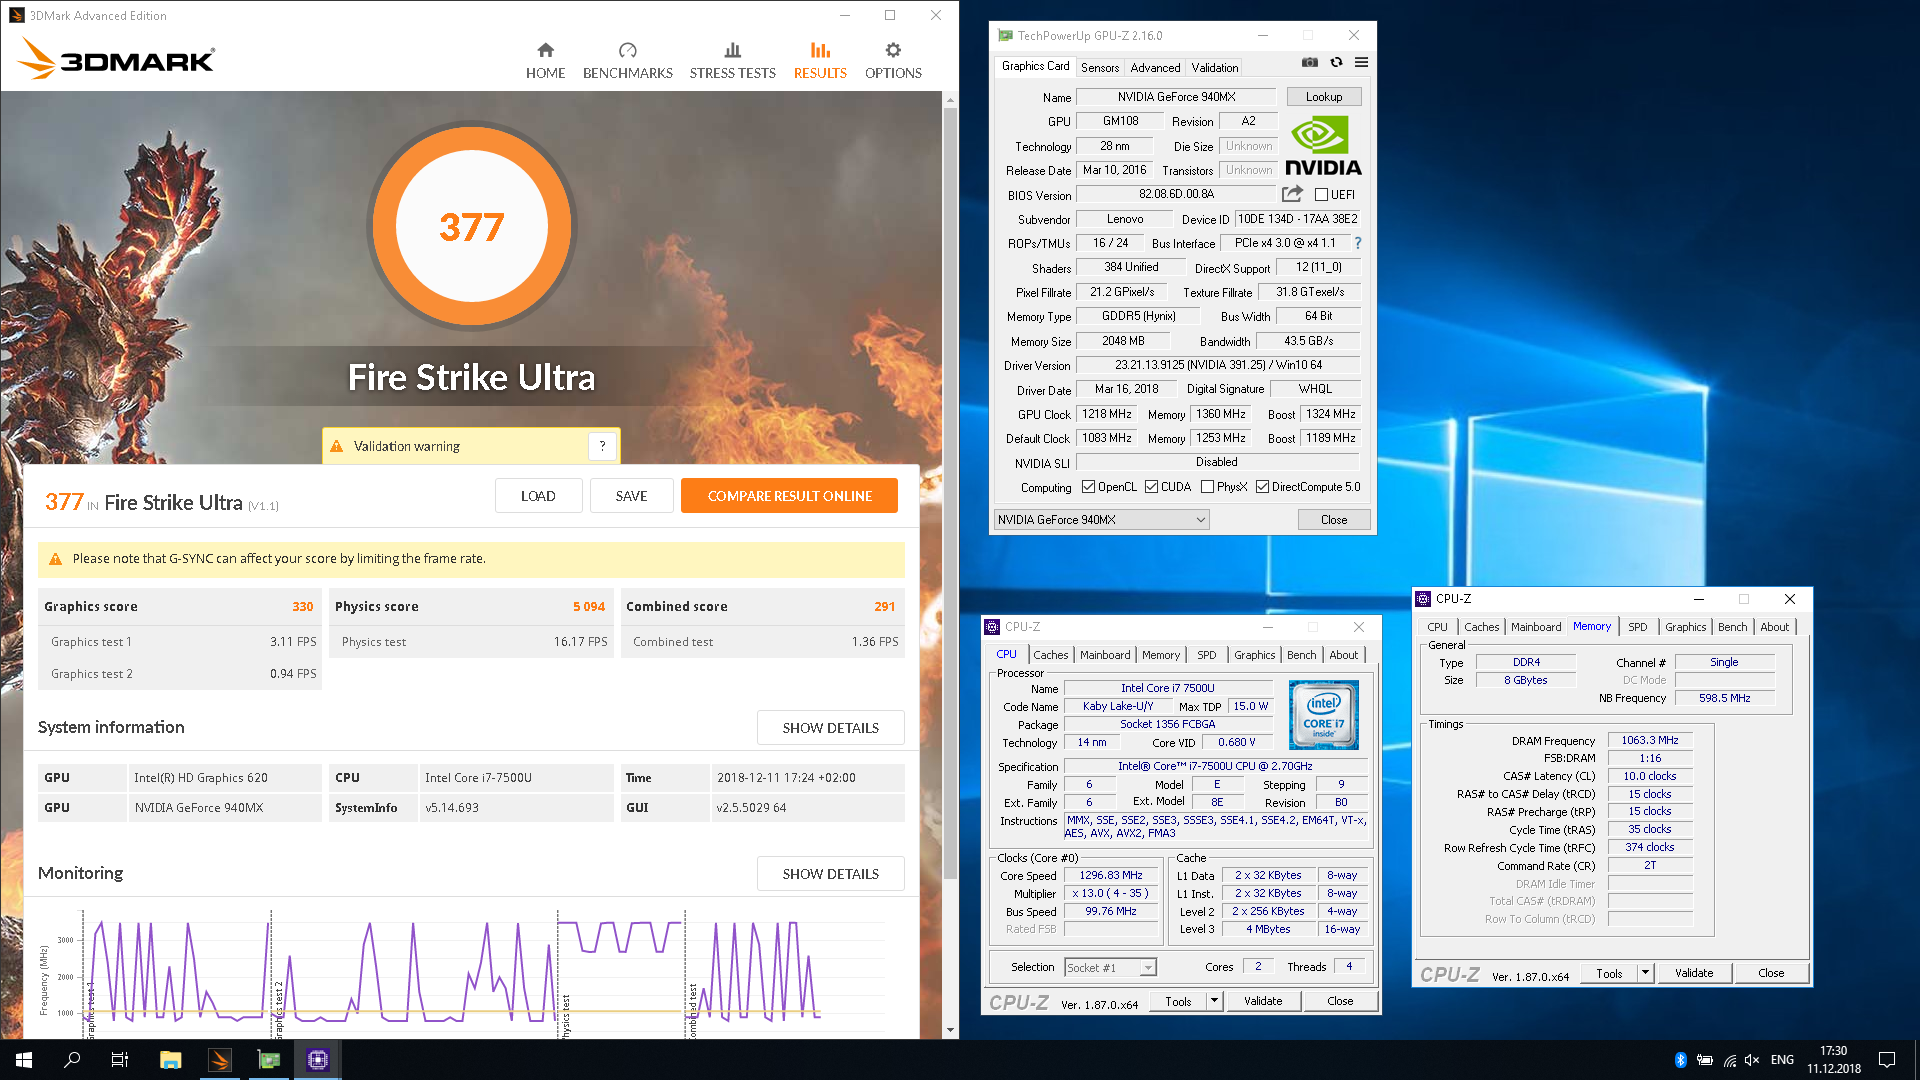
Task: Open Caches tab in left CPU-Z window
Action: (x=1050, y=655)
